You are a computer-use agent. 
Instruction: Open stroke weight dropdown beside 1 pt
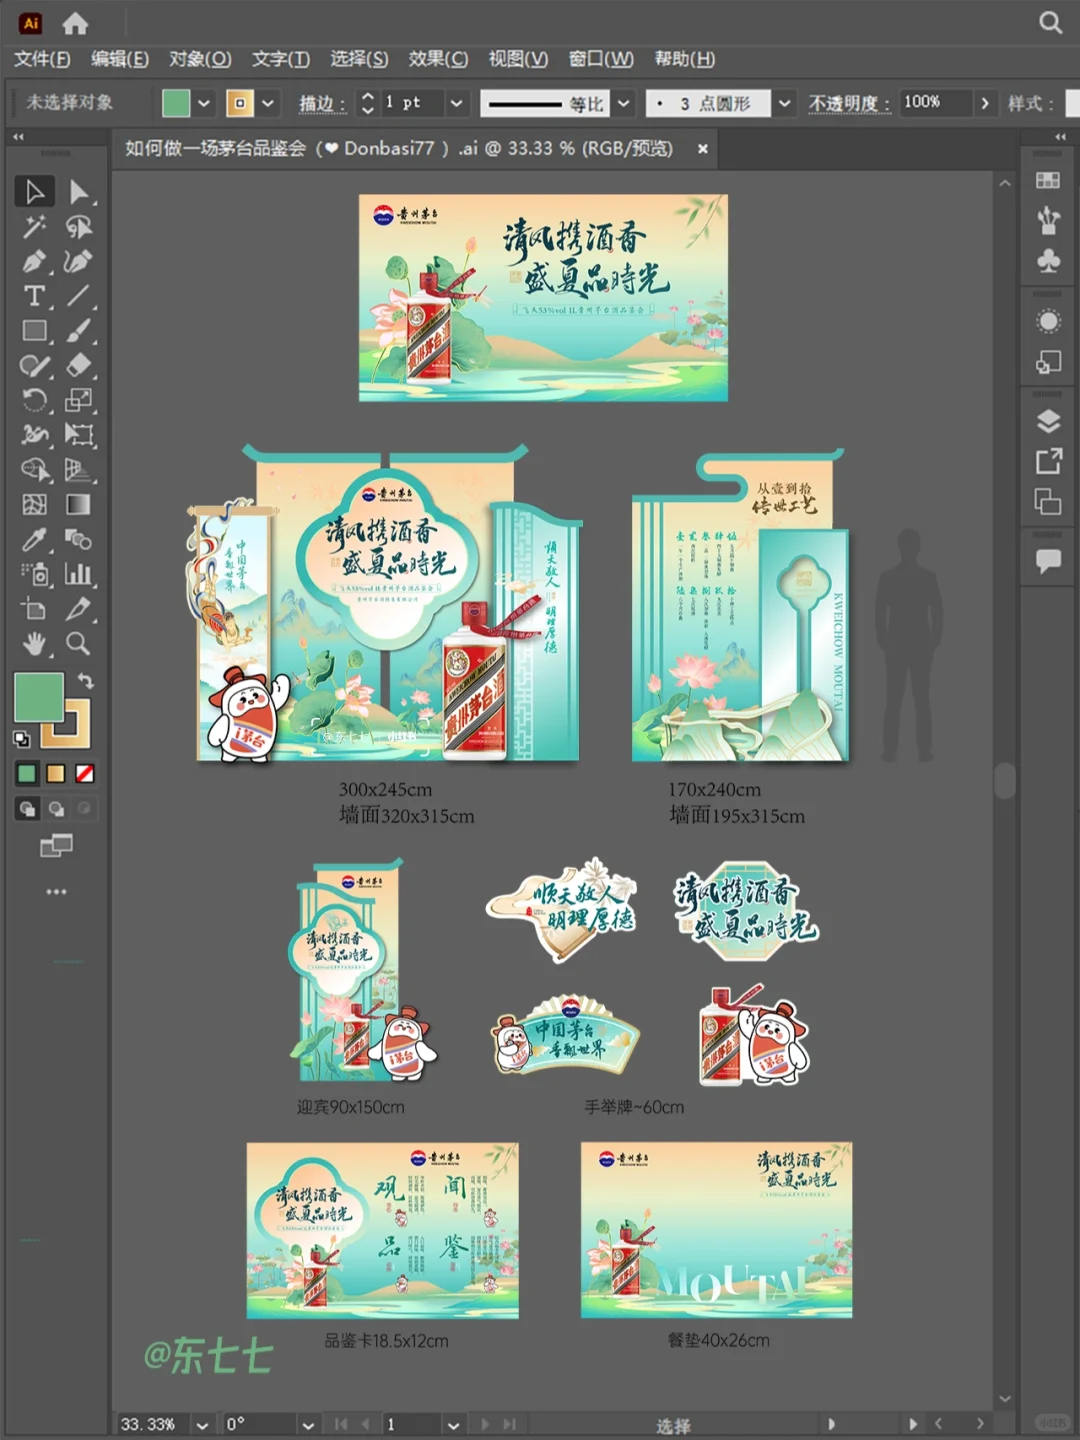[x=456, y=103]
